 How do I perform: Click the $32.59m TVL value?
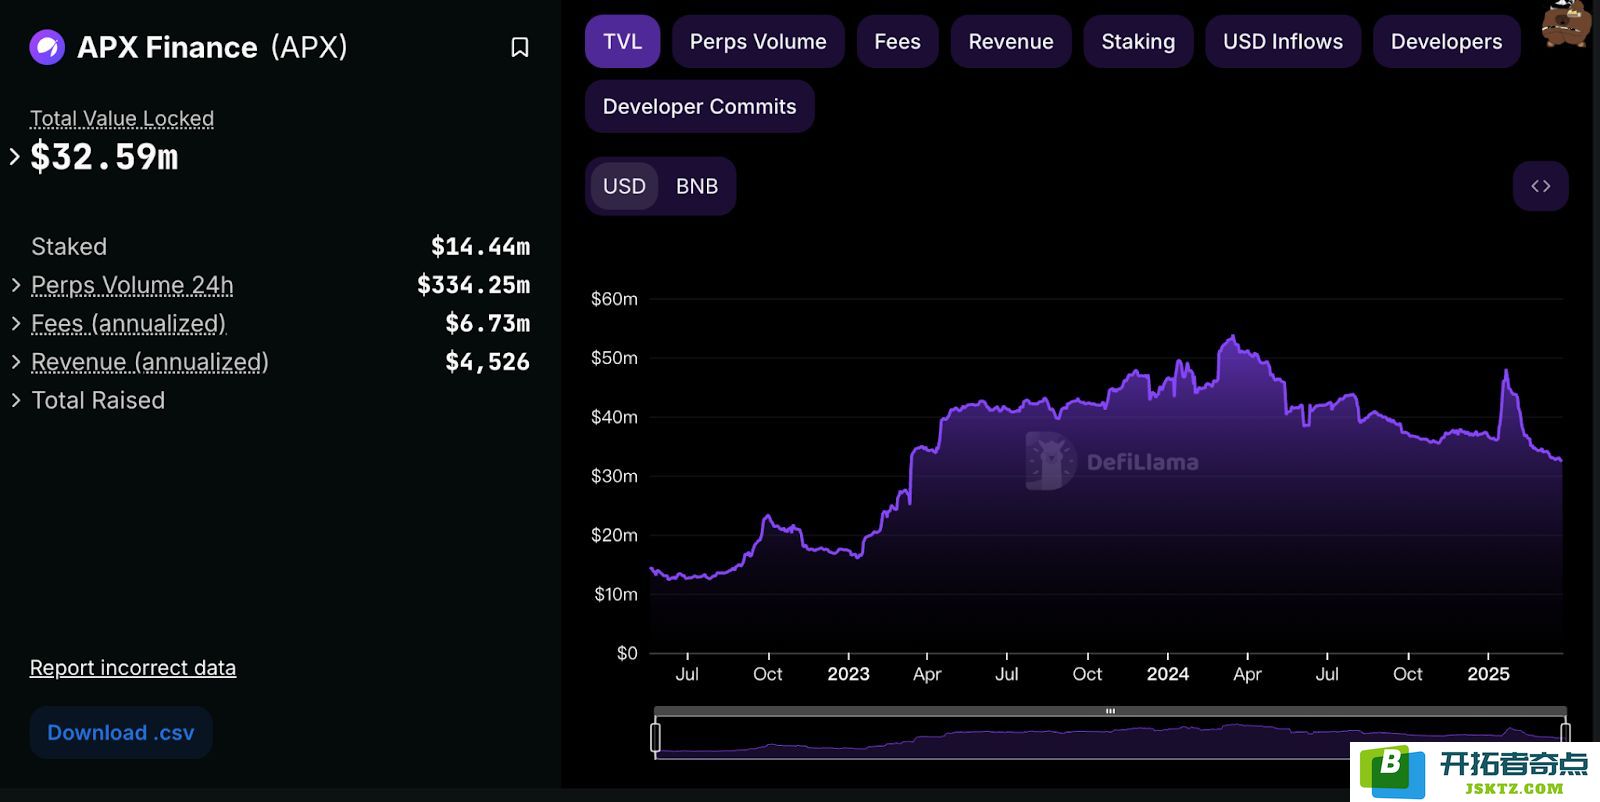click(104, 157)
